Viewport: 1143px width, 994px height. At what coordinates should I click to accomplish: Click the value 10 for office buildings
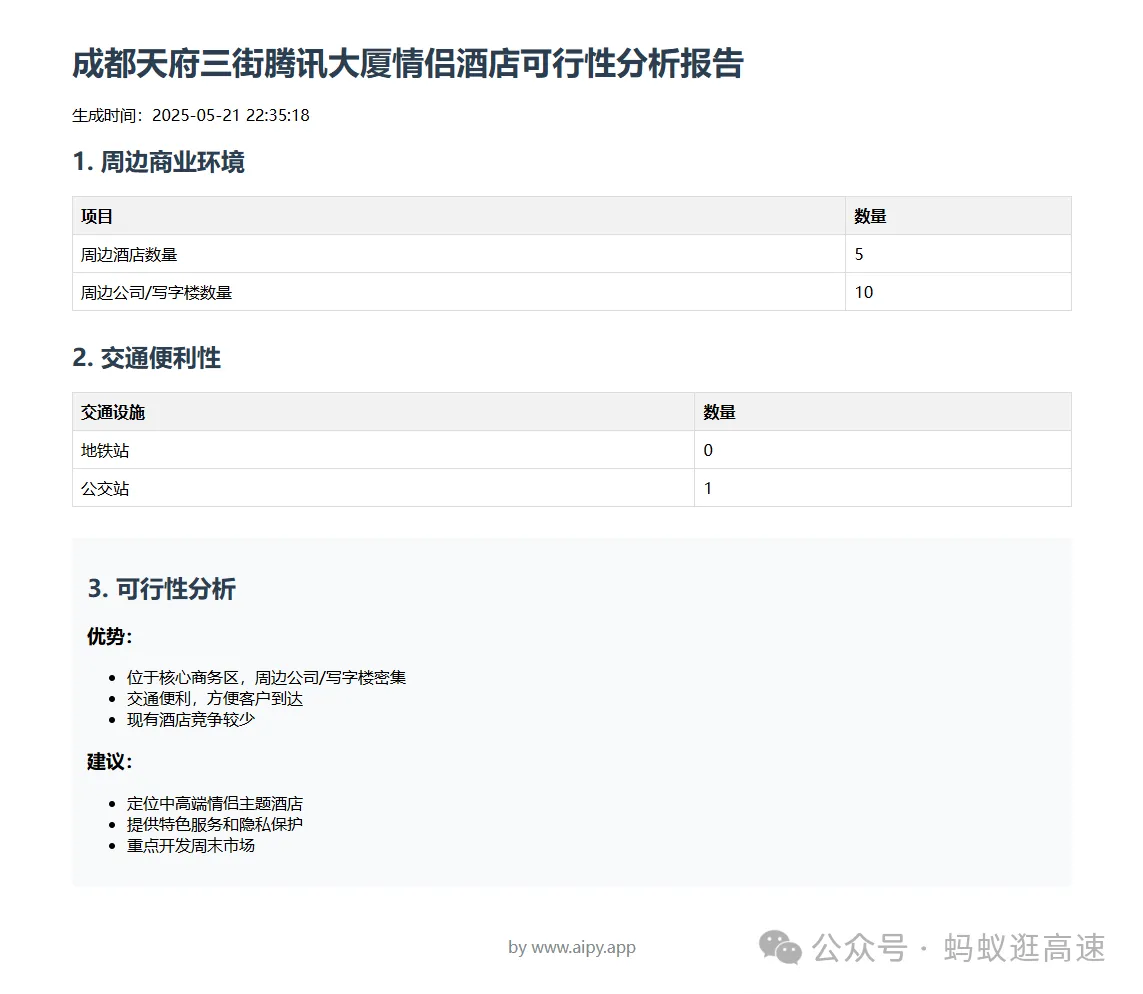(x=864, y=292)
